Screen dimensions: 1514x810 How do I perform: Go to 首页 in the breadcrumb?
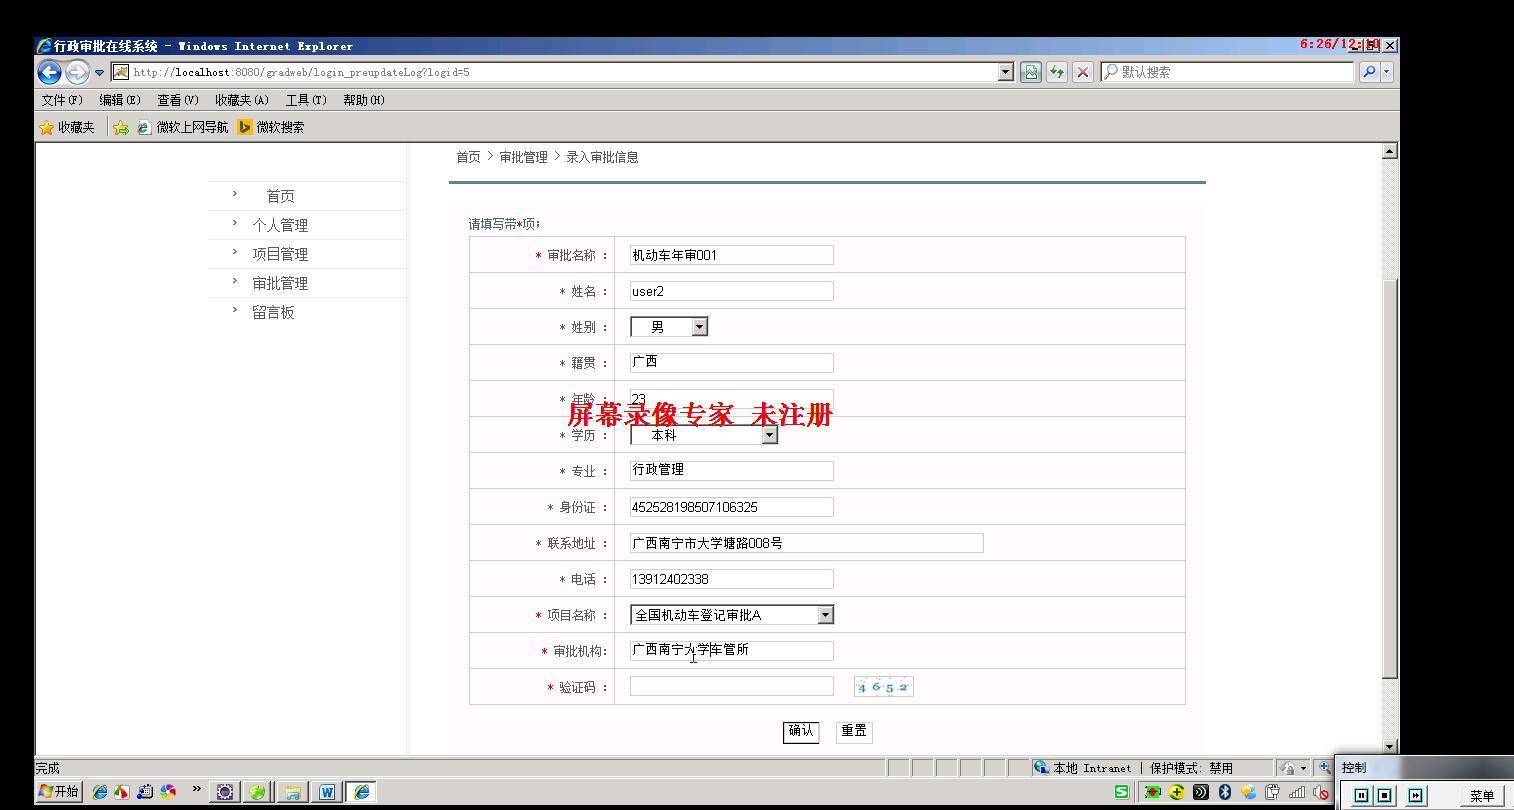tap(468, 157)
